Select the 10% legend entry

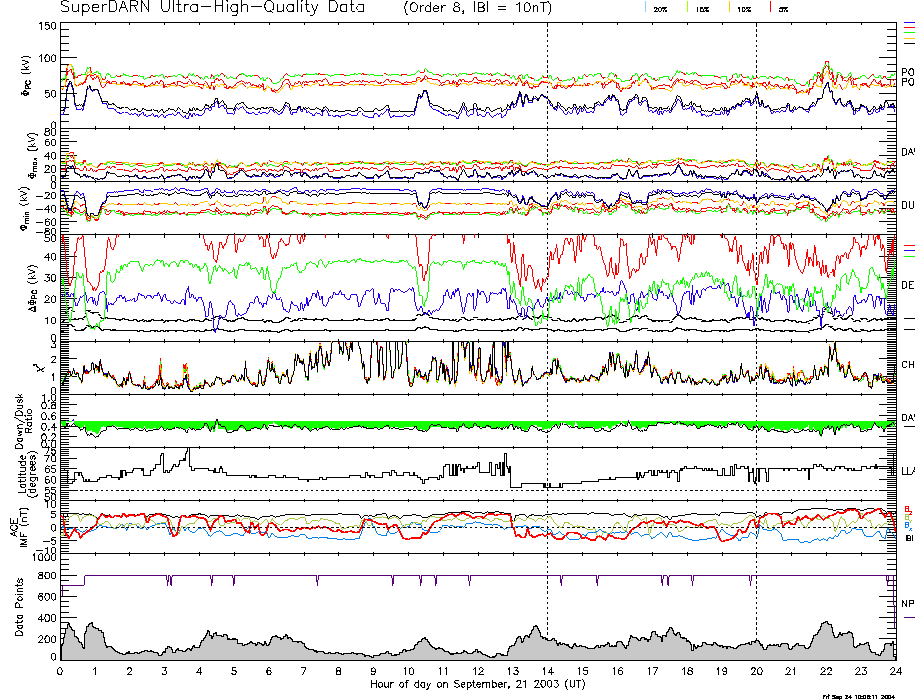tap(743, 8)
